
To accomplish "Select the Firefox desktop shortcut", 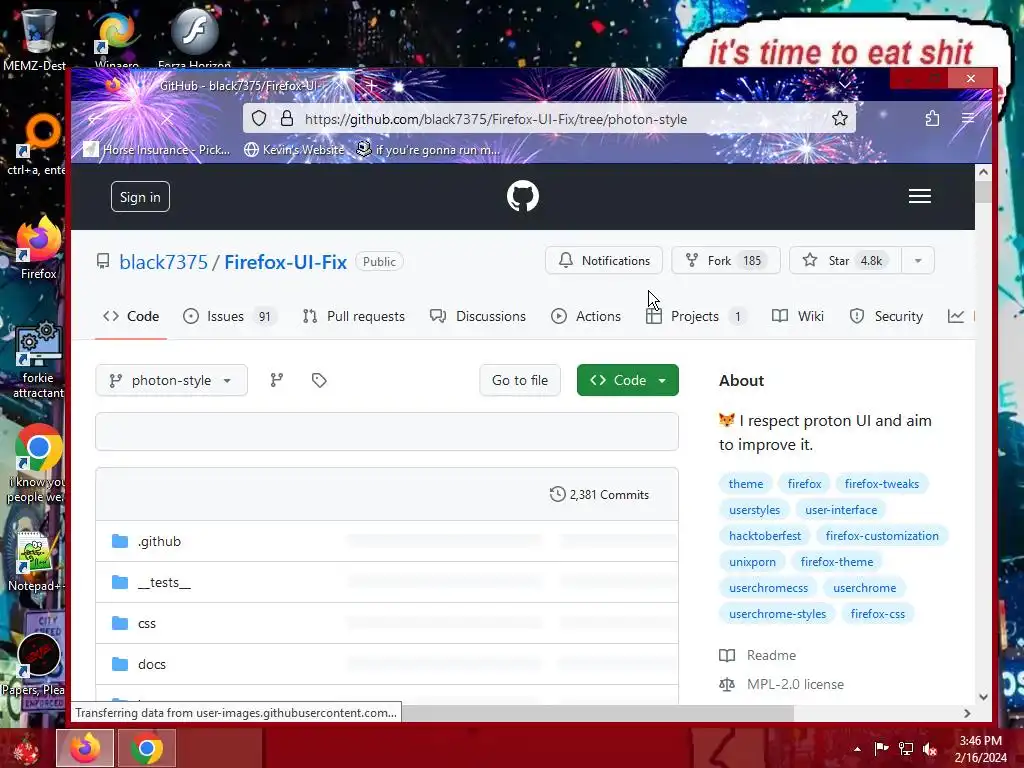I will pyautogui.click(x=38, y=249).
